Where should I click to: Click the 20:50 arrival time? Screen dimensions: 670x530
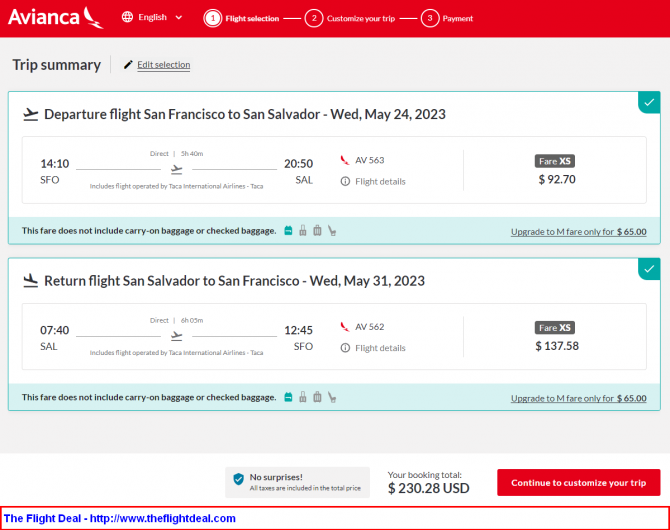click(x=299, y=164)
